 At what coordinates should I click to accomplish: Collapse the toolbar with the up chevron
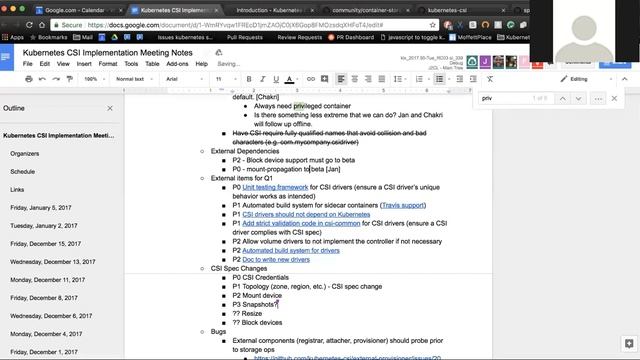624,79
